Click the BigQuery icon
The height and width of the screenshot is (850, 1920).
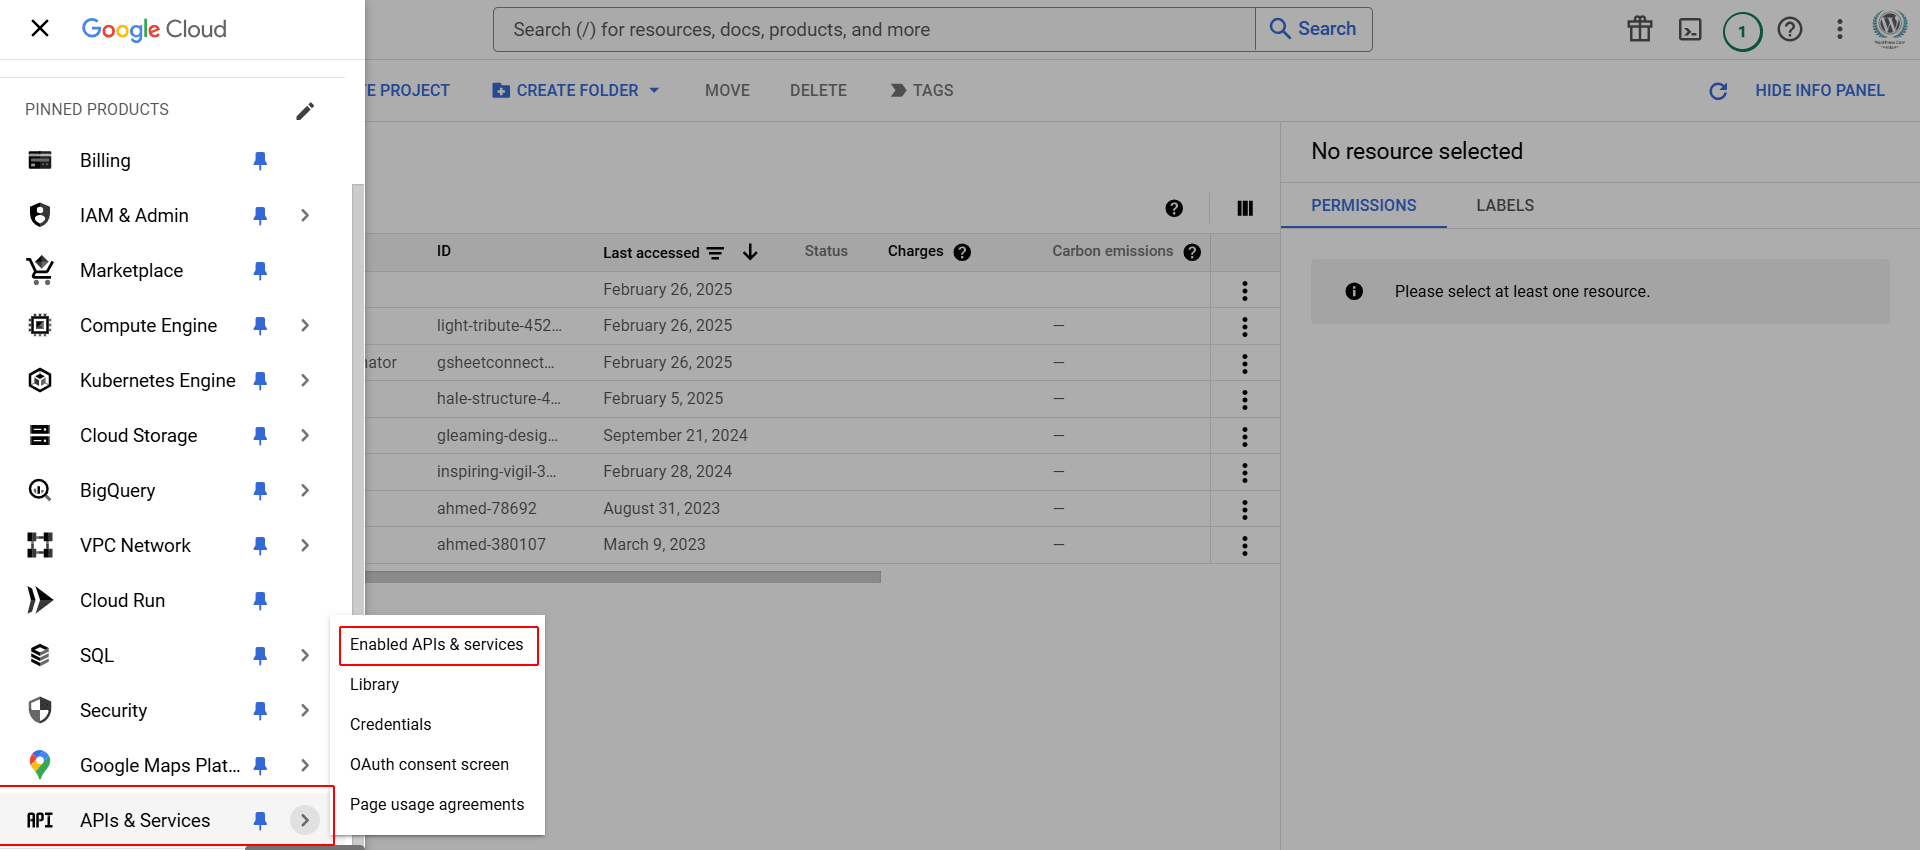40,490
